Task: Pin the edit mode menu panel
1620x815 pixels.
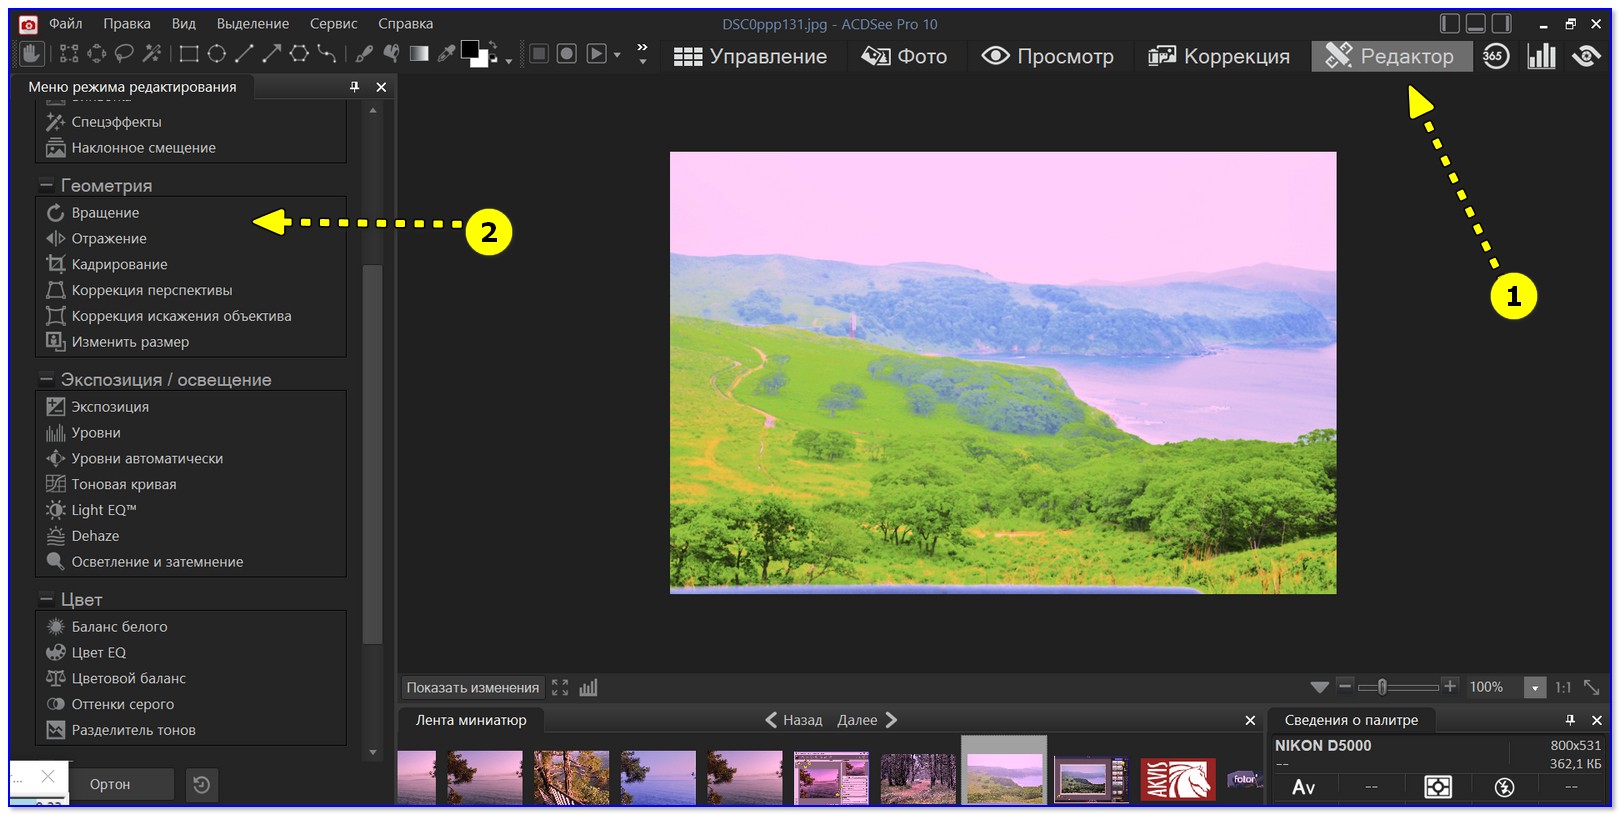Action: click(354, 87)
